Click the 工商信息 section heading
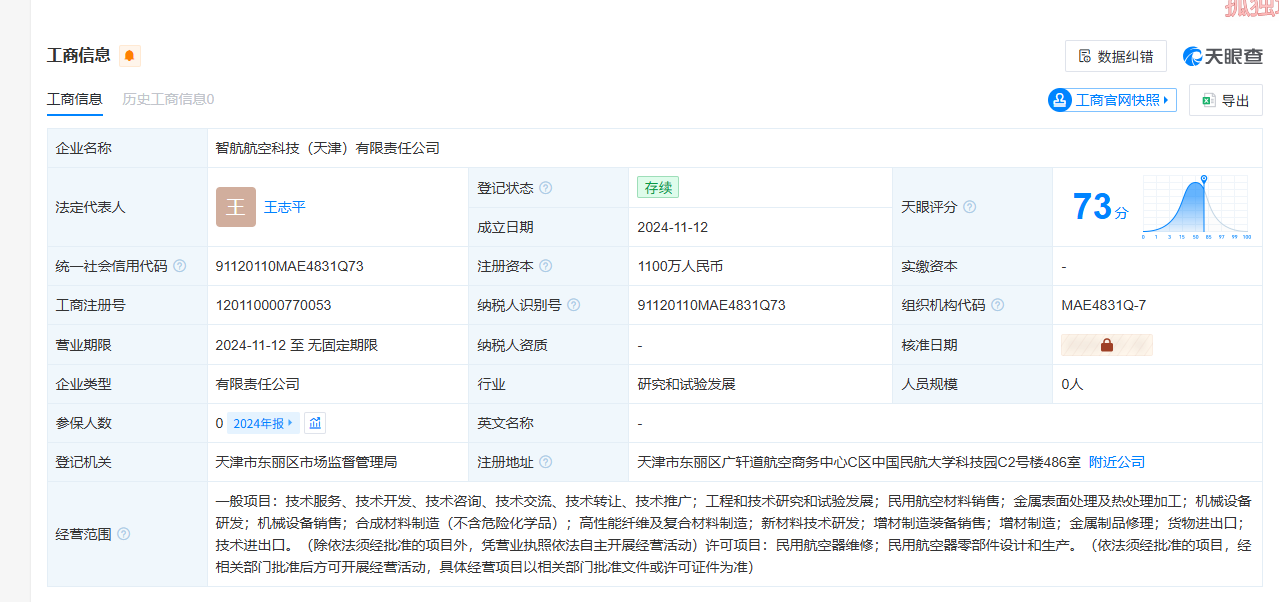 (79, 55)
